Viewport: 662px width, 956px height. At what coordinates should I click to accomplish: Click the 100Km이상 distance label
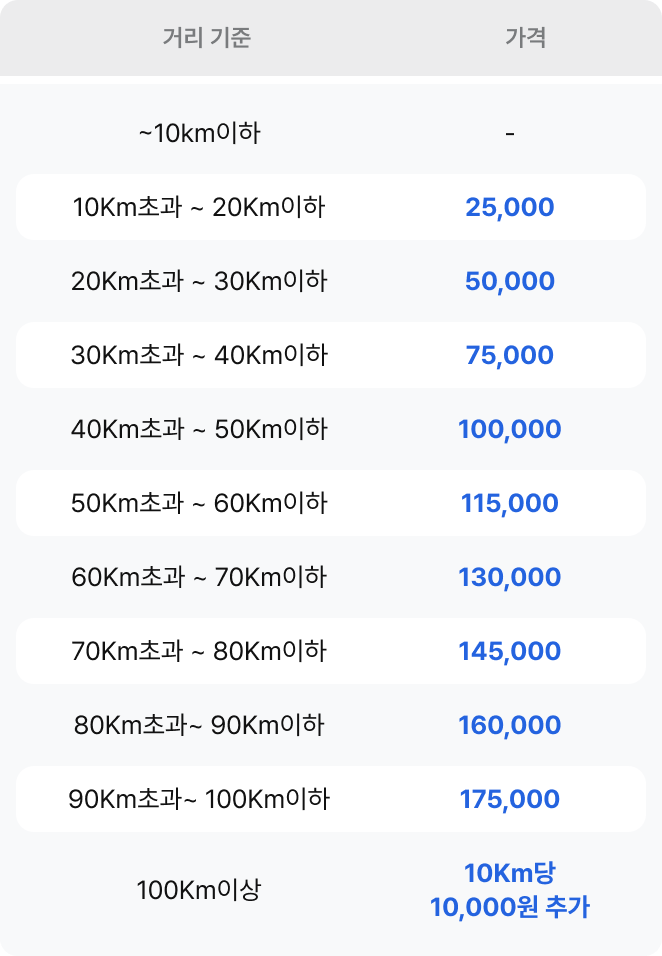[199, 889]
